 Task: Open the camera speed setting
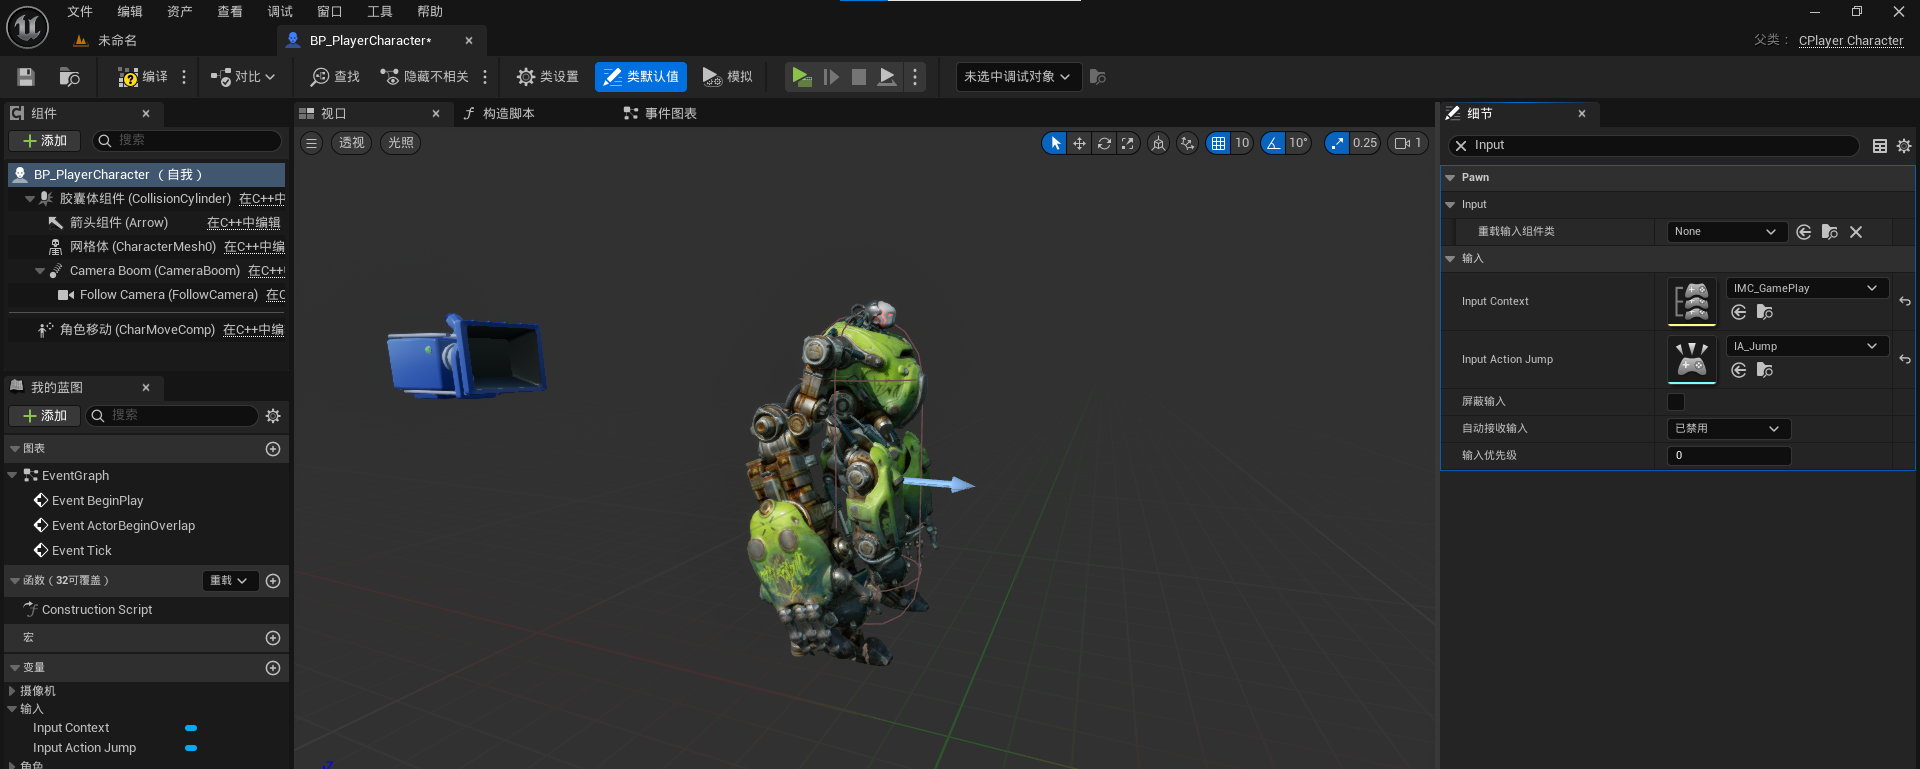(1407, 143)
